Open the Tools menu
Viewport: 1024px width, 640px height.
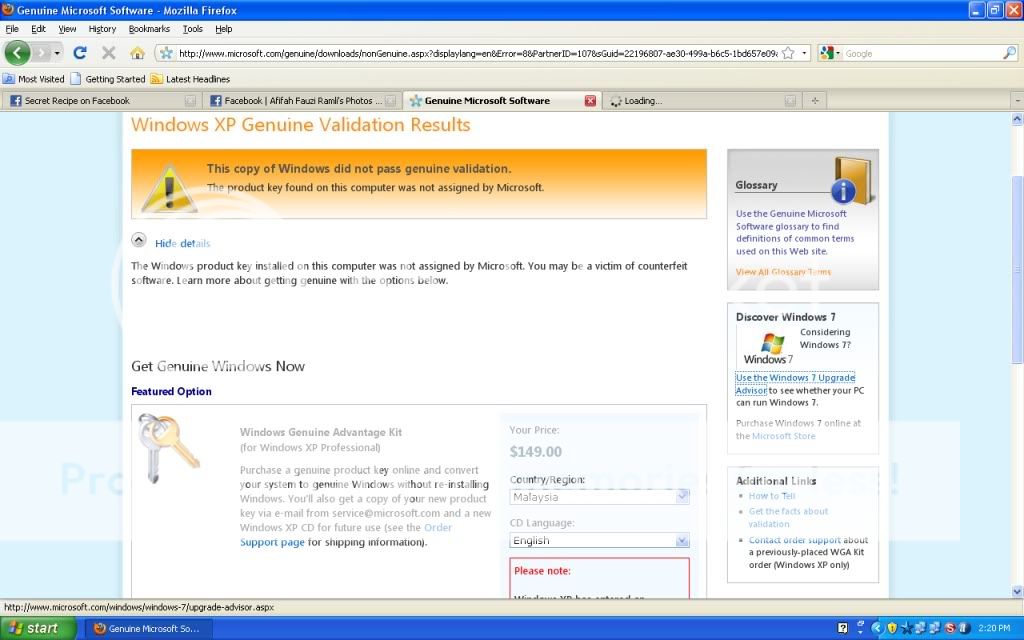click(x=193, y=29)
